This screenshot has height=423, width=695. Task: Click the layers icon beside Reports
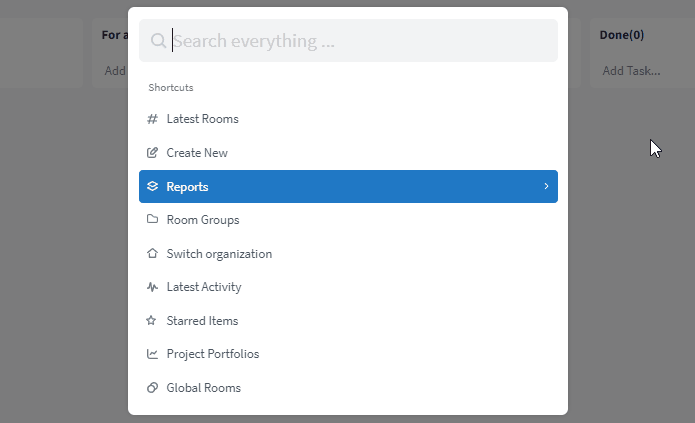click(x=152, y=186)
